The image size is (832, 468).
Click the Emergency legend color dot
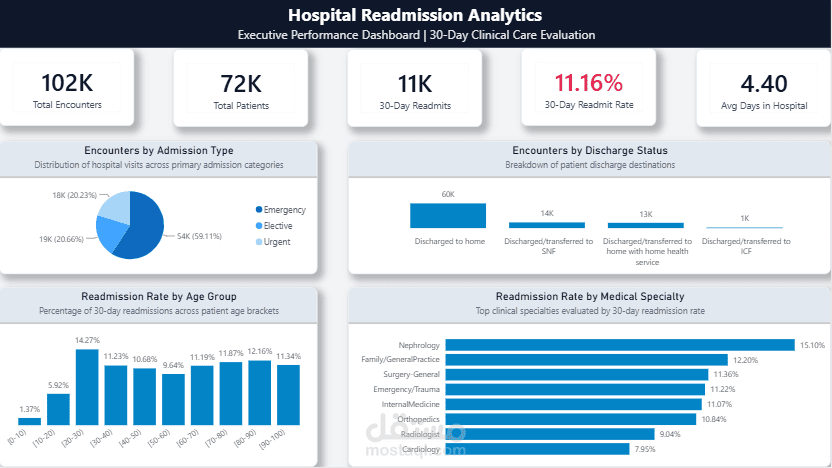coord(259,210)
